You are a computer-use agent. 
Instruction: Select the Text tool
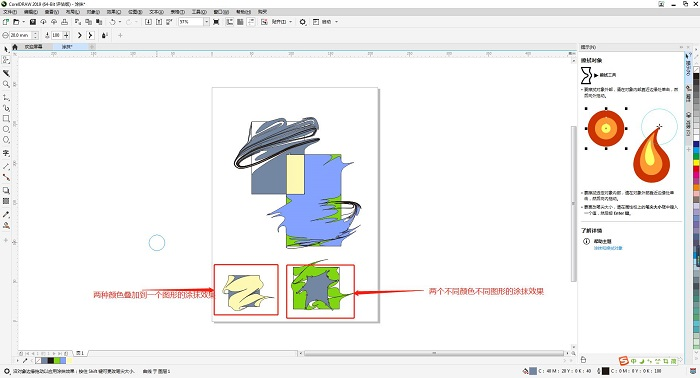pos(6,153)
